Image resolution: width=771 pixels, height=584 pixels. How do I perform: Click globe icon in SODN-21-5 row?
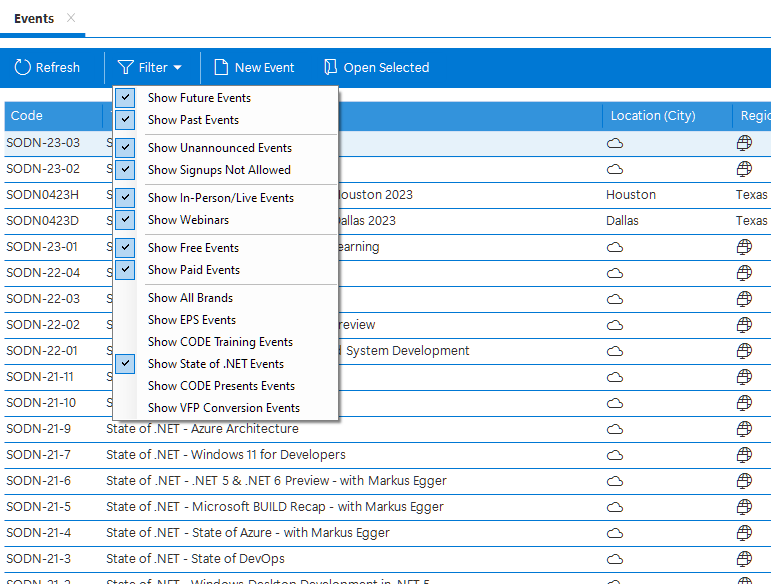(744, 507)
